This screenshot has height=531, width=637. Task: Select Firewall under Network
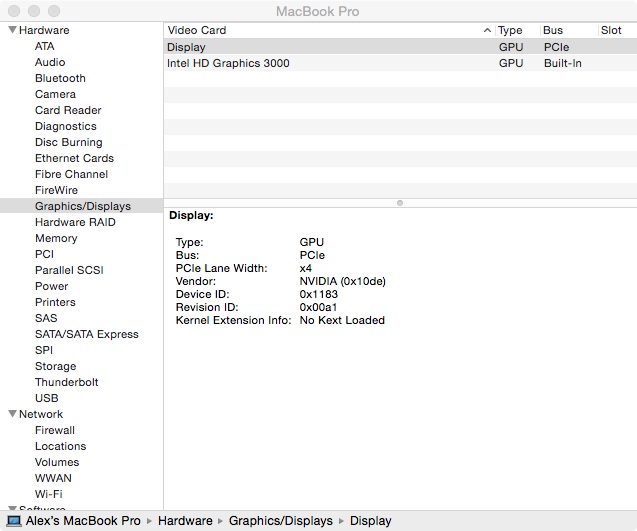coord(55,430)
